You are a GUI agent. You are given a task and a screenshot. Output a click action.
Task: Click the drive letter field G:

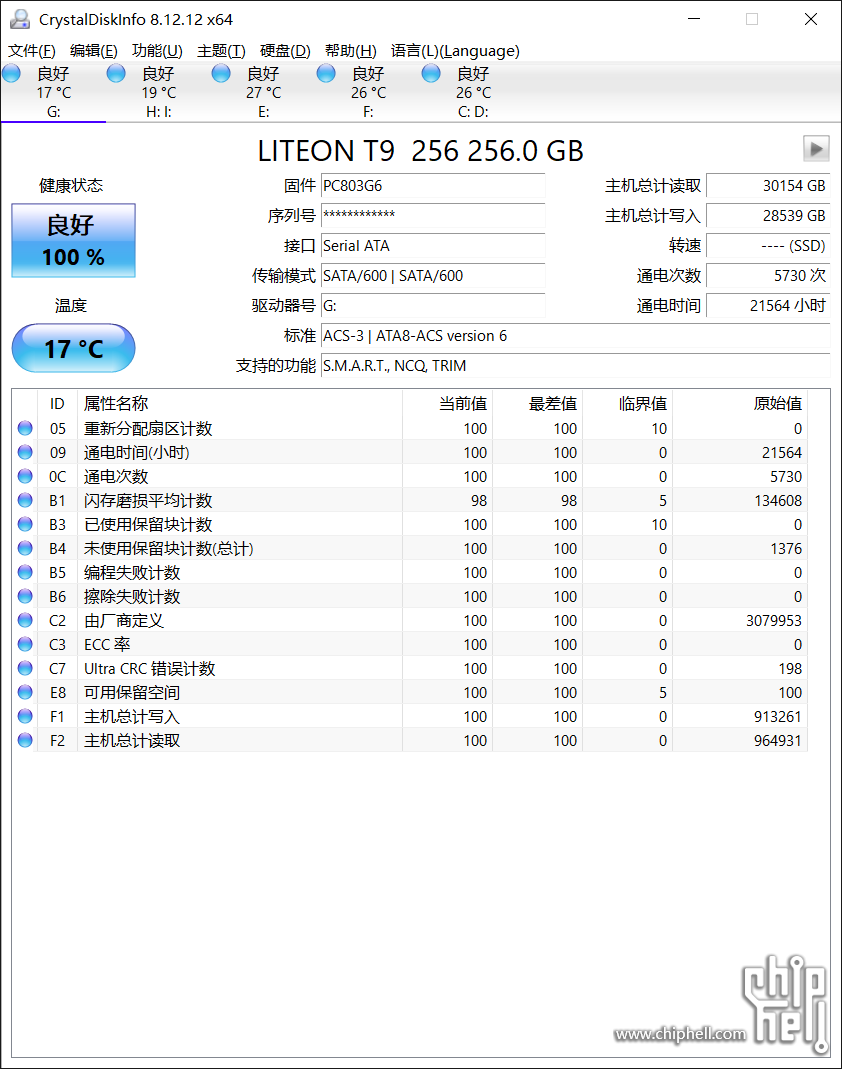(x=433, y=305)
